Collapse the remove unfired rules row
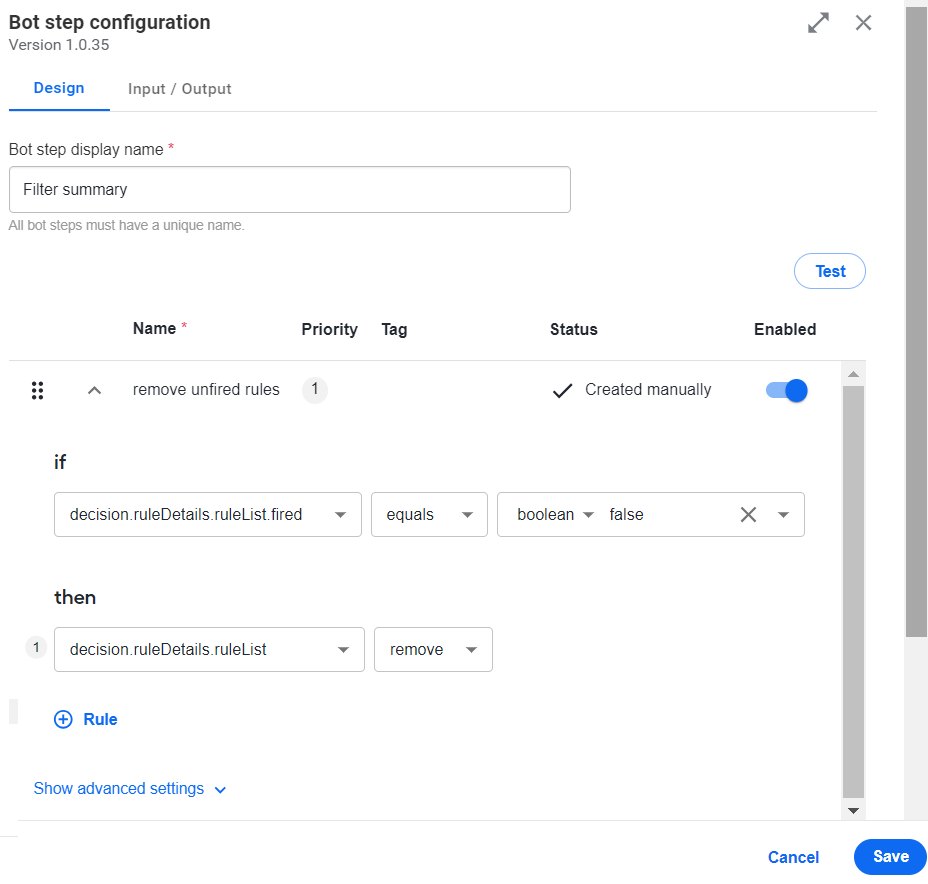Image resolution: width=928 pixels, height=884 pixels. 95,391
